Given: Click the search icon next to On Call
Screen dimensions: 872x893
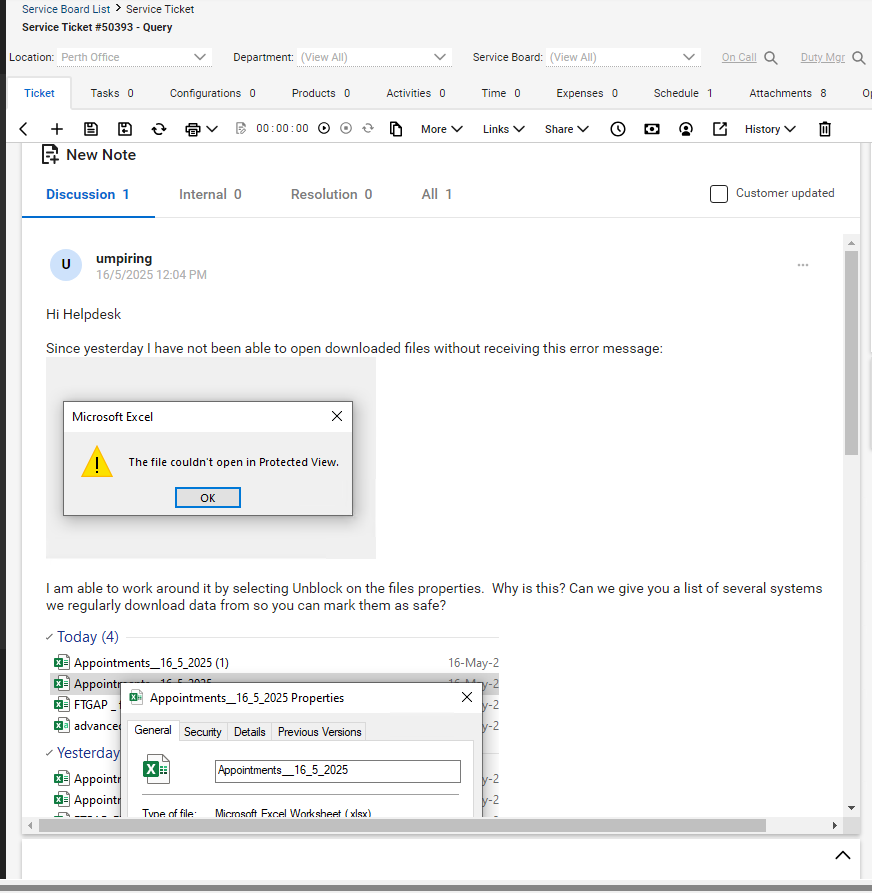Looking at the screenshot, I should click(x=771, y=58).
